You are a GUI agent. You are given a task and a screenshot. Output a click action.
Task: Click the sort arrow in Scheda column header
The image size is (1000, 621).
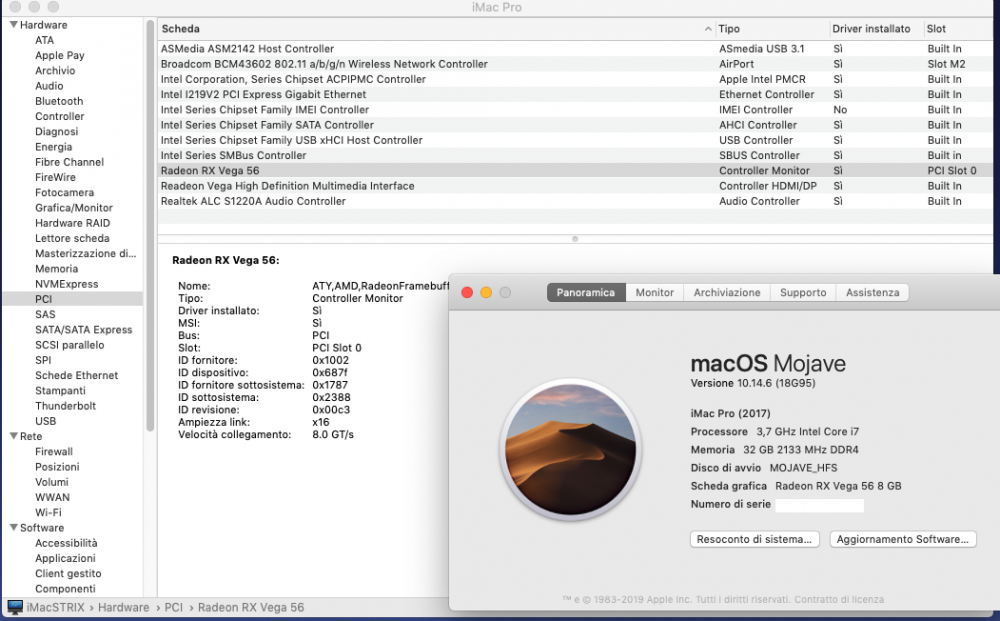(708, 29)
